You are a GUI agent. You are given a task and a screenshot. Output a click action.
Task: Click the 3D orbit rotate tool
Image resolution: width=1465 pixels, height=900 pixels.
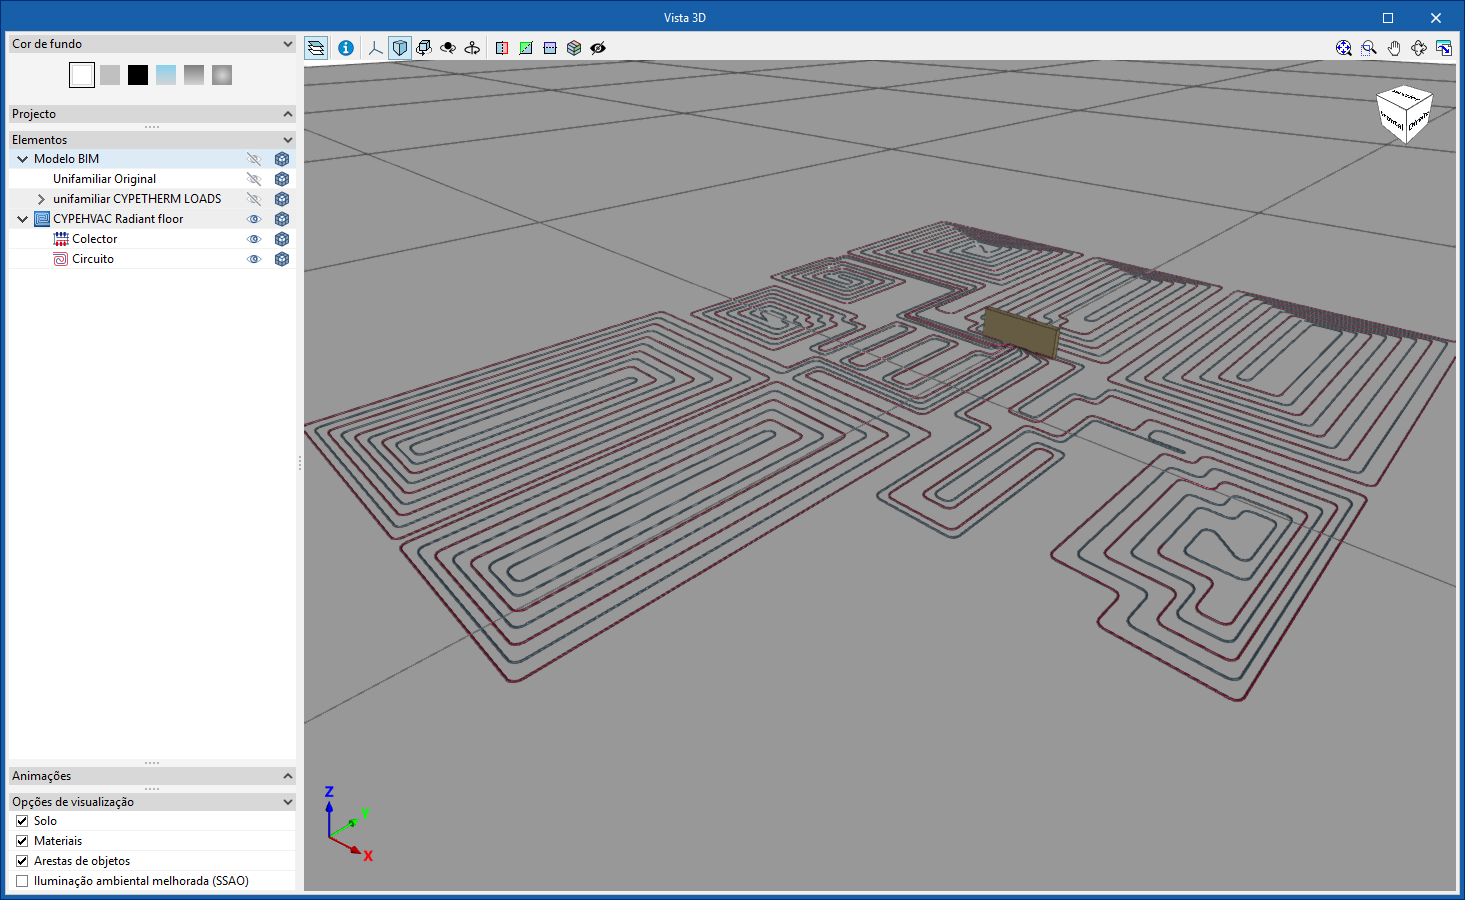(x=1419, y=48)
